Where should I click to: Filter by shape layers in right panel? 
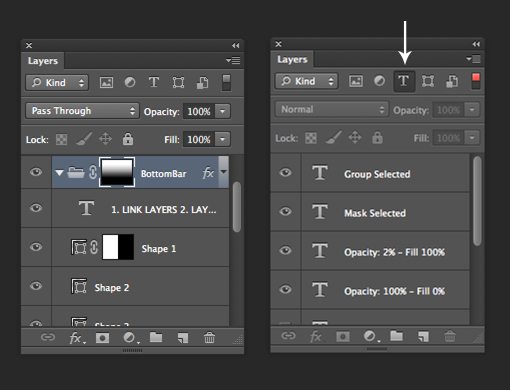[428, 81]
